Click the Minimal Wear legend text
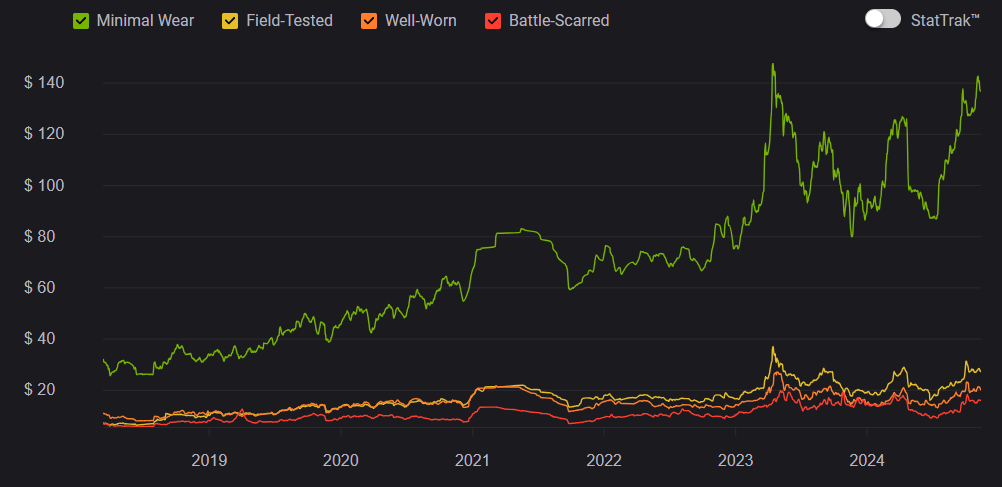 tap(145, 20)
